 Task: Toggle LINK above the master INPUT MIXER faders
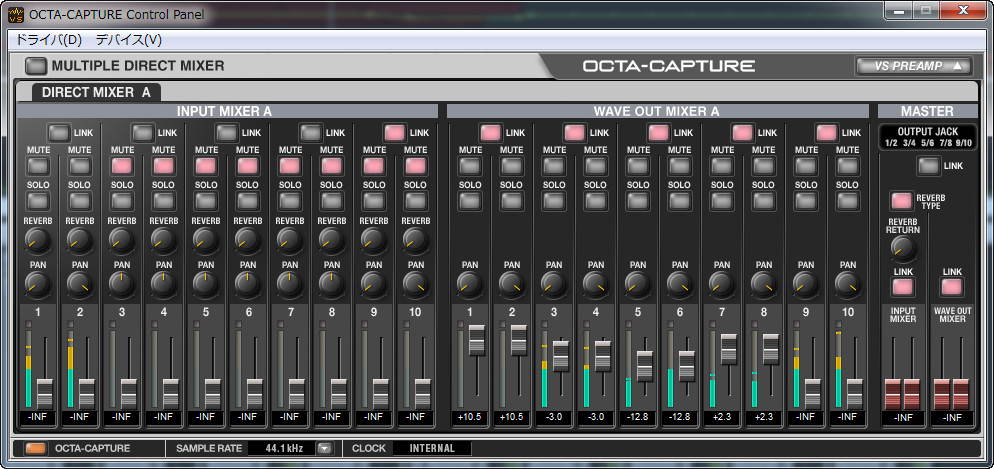tap(903, 287)
